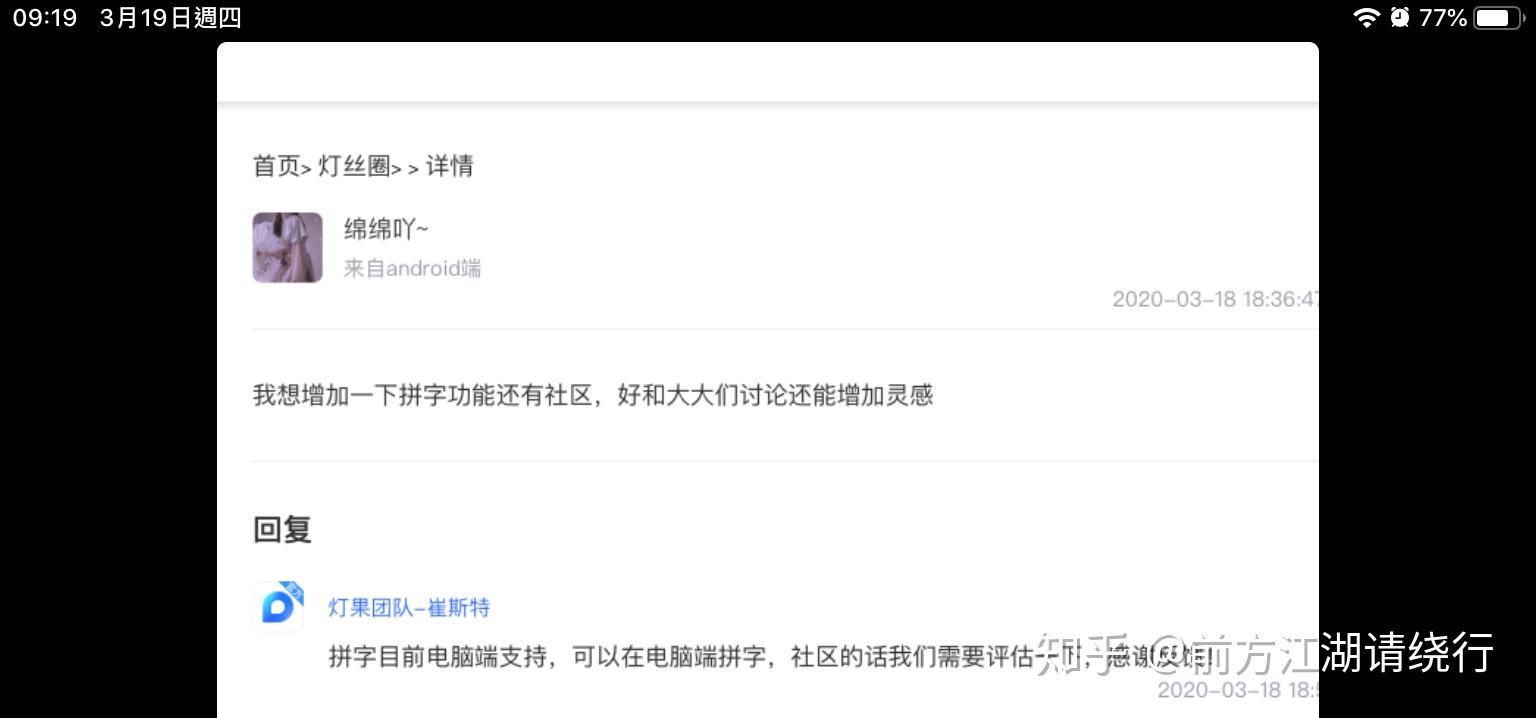Open 灯丝圈 breadcrumb link

354,166
